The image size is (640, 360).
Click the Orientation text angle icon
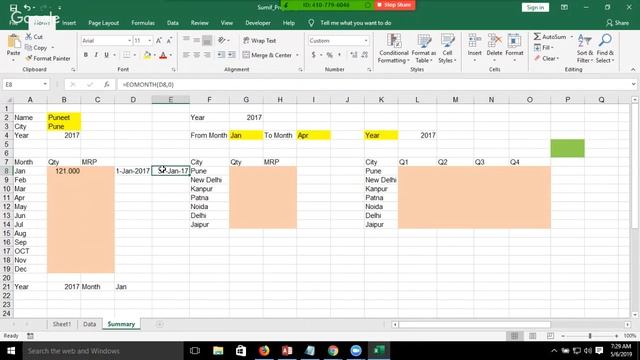222,40
